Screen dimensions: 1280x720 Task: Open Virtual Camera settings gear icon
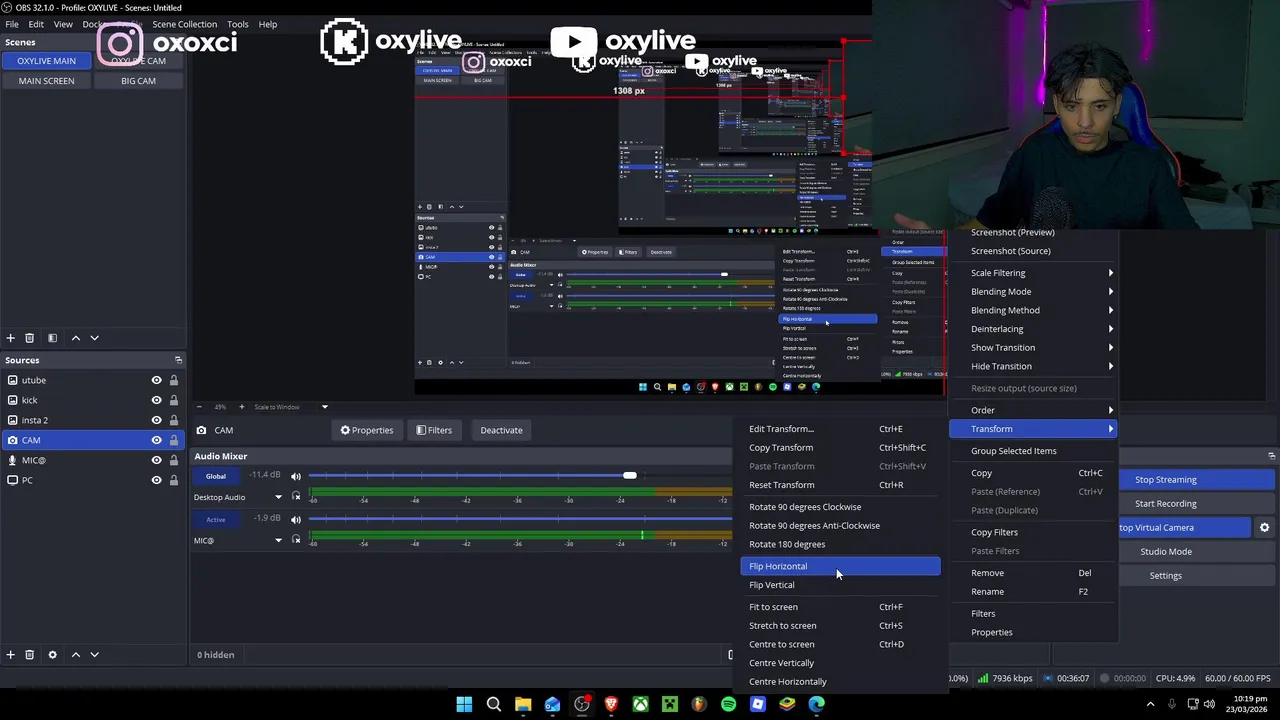point(1264,527)
